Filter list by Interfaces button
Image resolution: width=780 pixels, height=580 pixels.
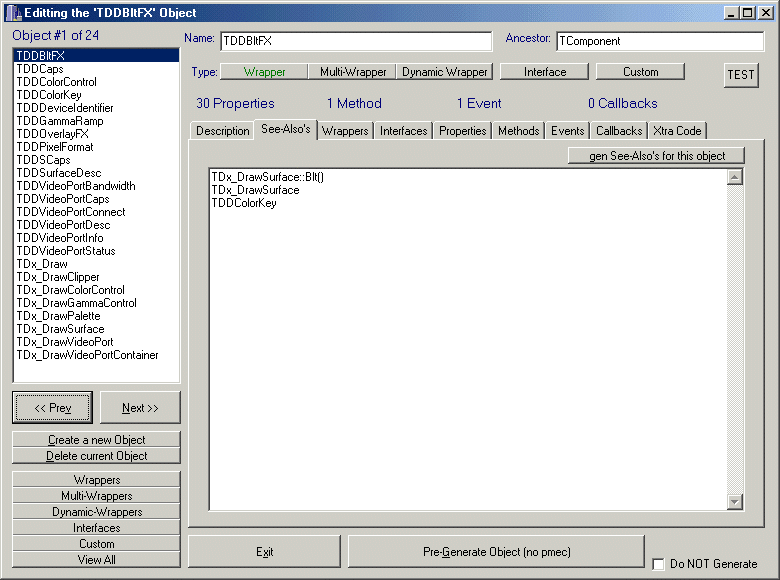point(96,528)
